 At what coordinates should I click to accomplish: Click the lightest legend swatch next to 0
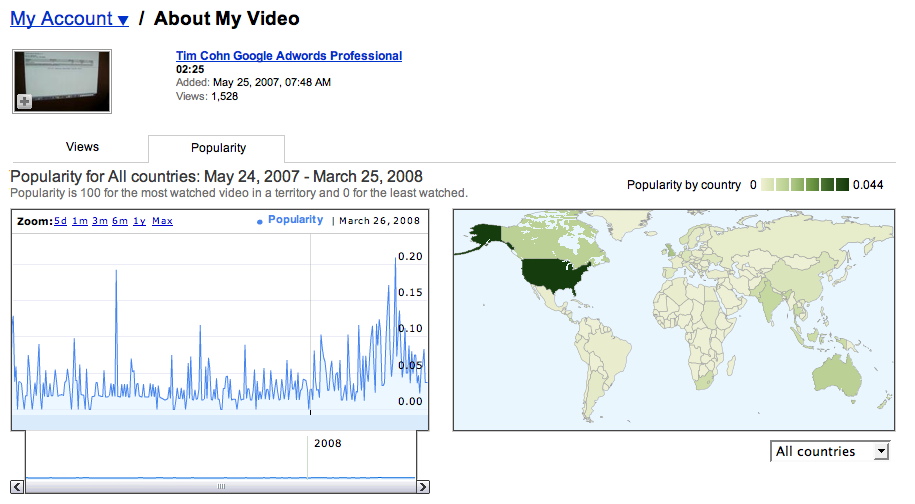[x=768, y=185]
